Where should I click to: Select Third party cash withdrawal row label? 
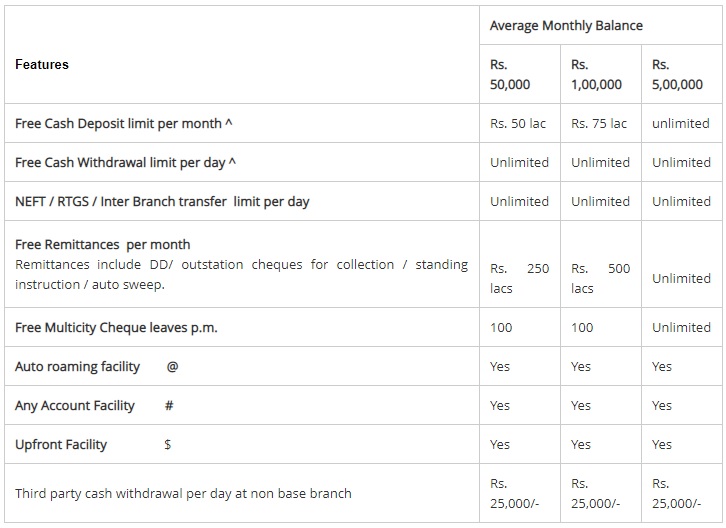tap(183, 493)
